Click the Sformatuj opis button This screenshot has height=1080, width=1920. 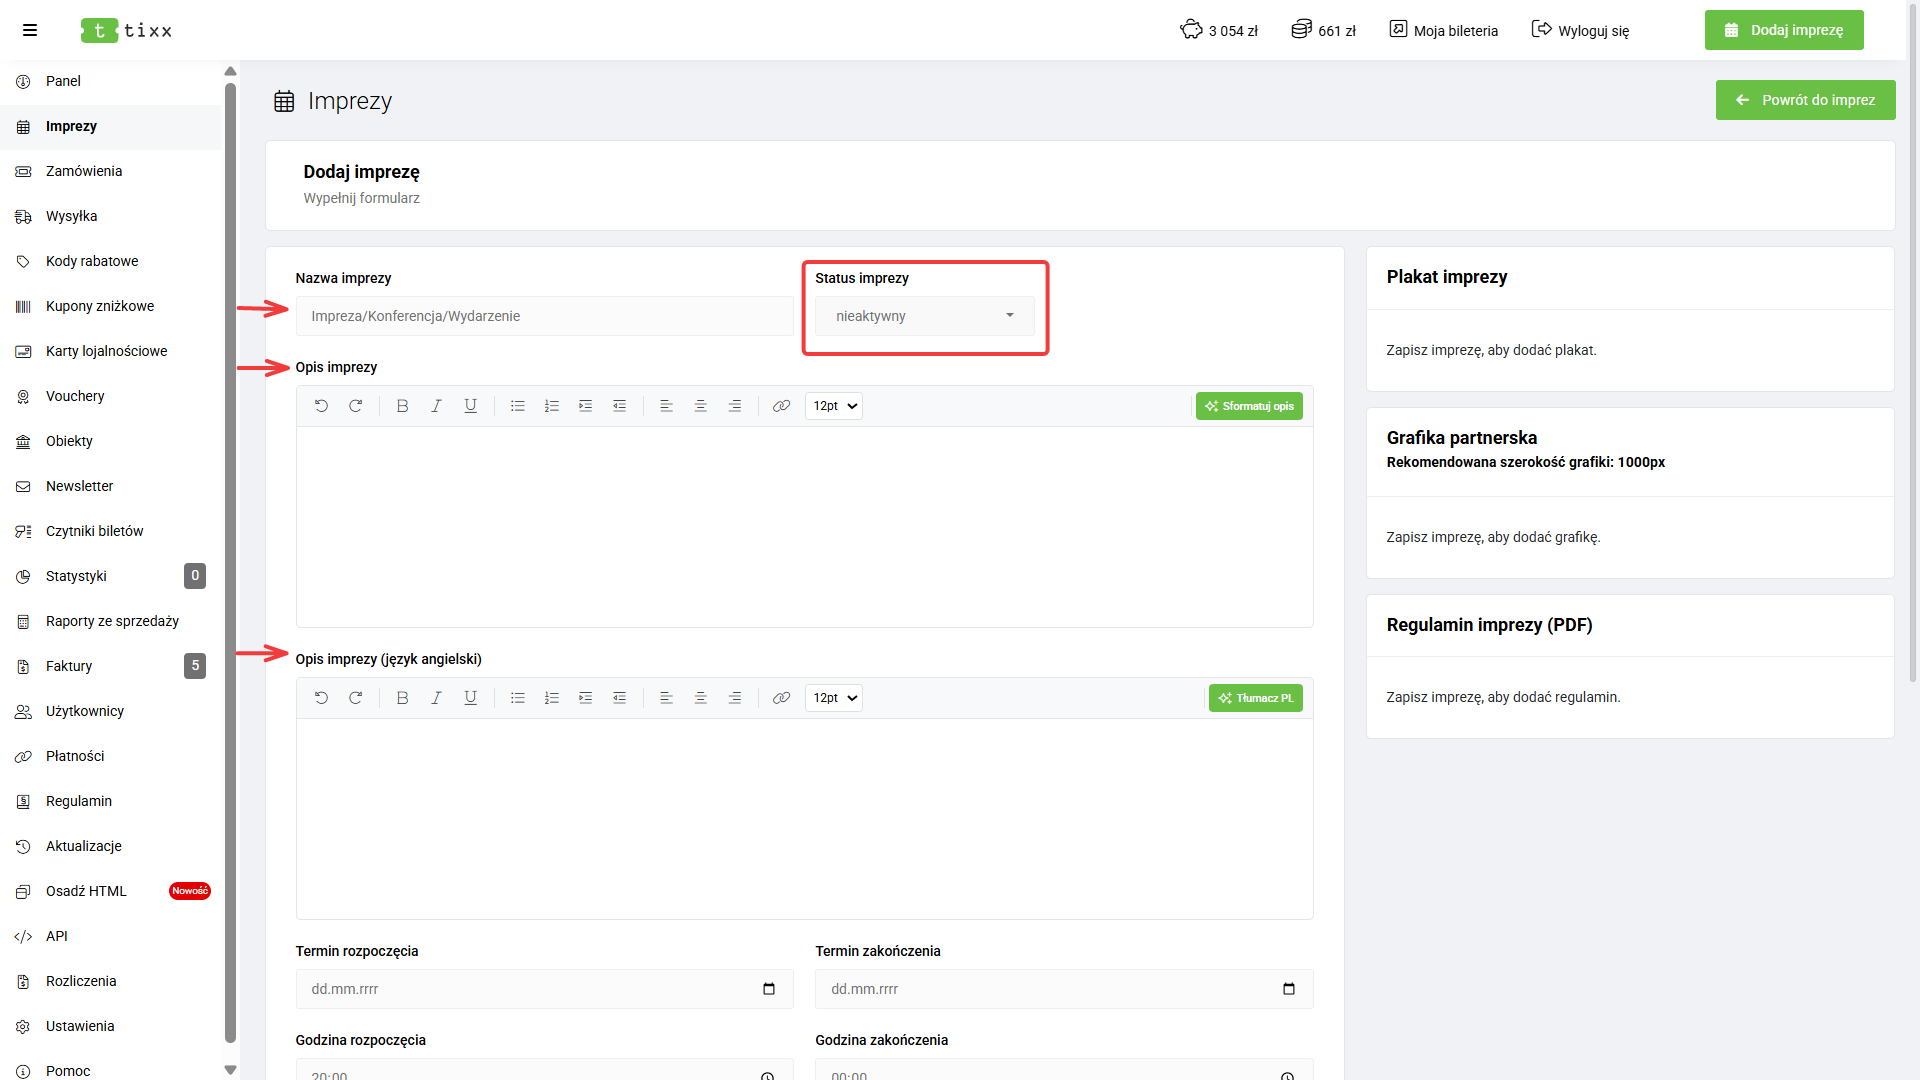[x=1249, y=406]
